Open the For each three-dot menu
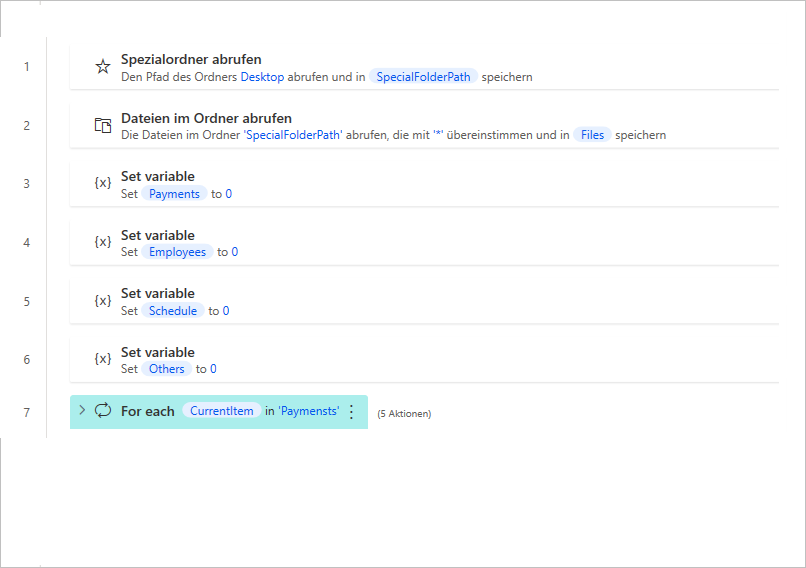This screenshot has height=568, width=806. (352, 412)
